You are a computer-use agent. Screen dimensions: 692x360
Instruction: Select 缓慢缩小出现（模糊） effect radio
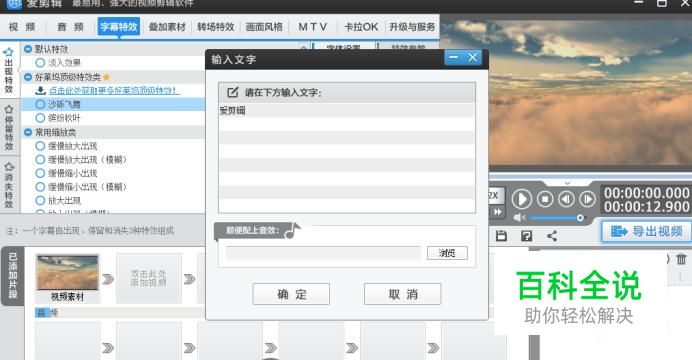[x=40, y=187]
